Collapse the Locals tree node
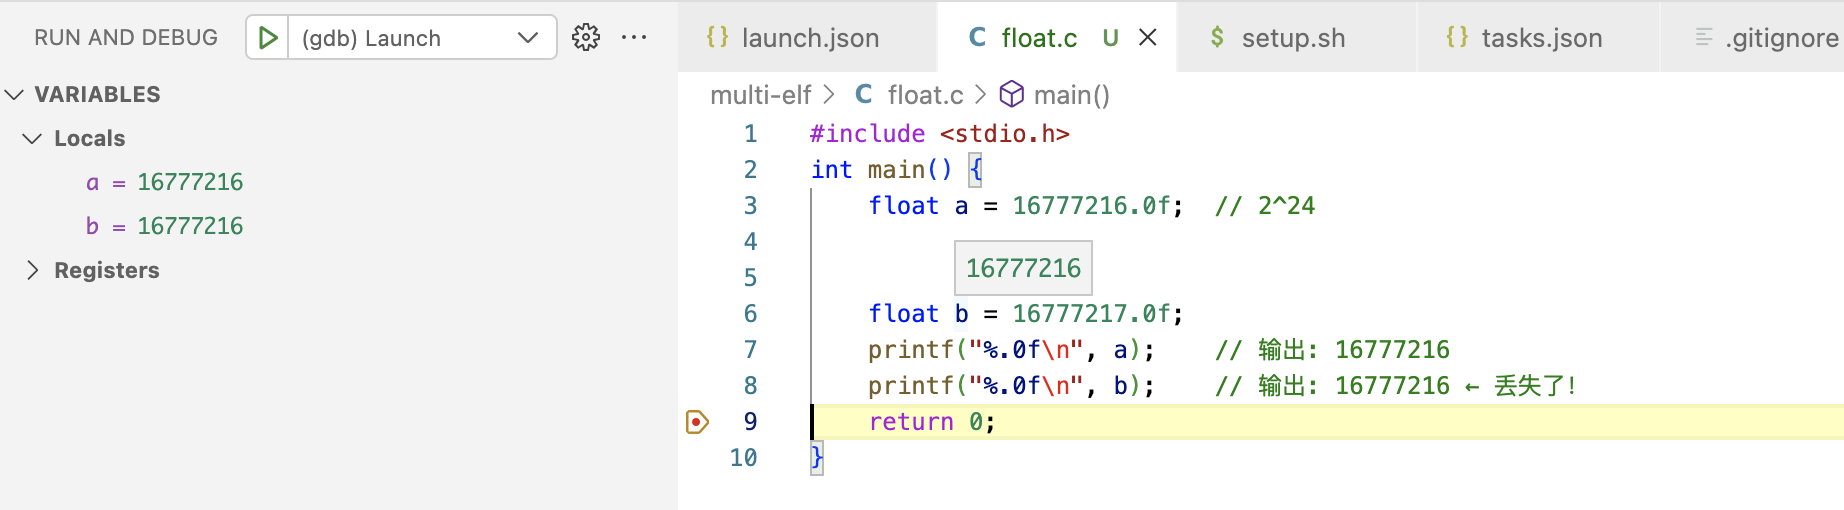This screenshot has height=510, width=1844. pyautogui.click(x=33, y=139)
